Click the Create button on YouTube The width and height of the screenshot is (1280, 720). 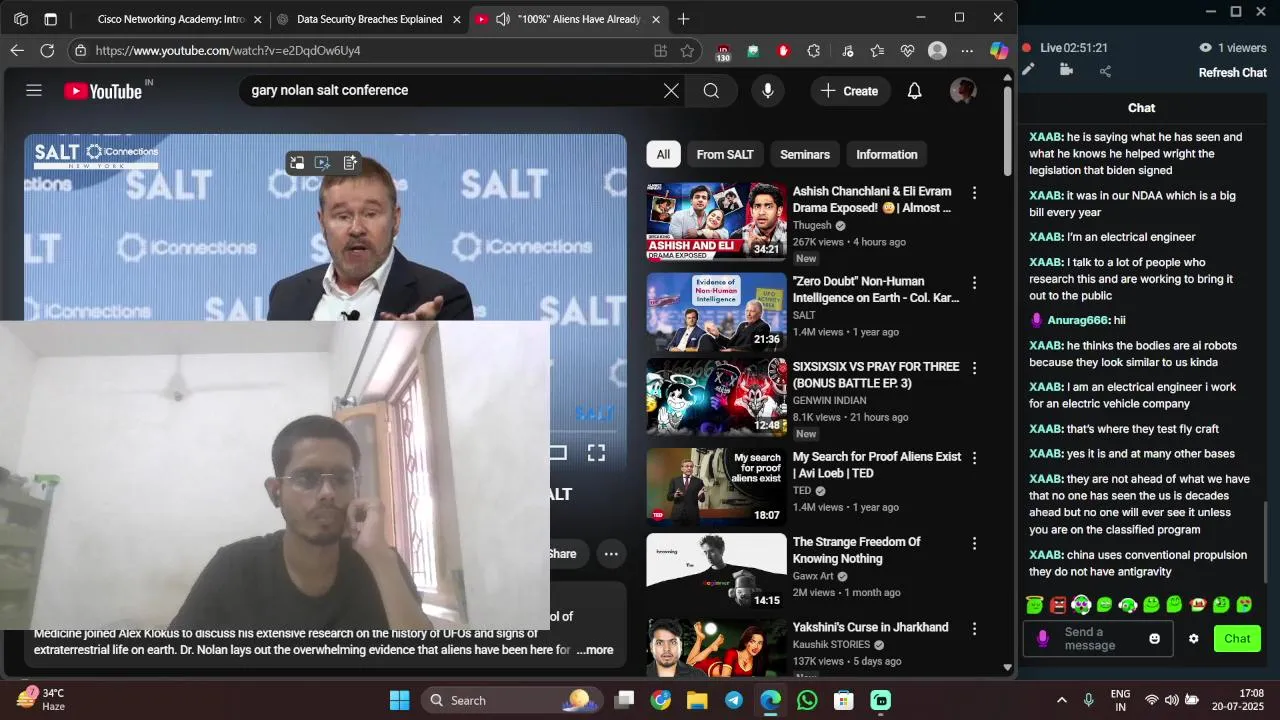850,91
